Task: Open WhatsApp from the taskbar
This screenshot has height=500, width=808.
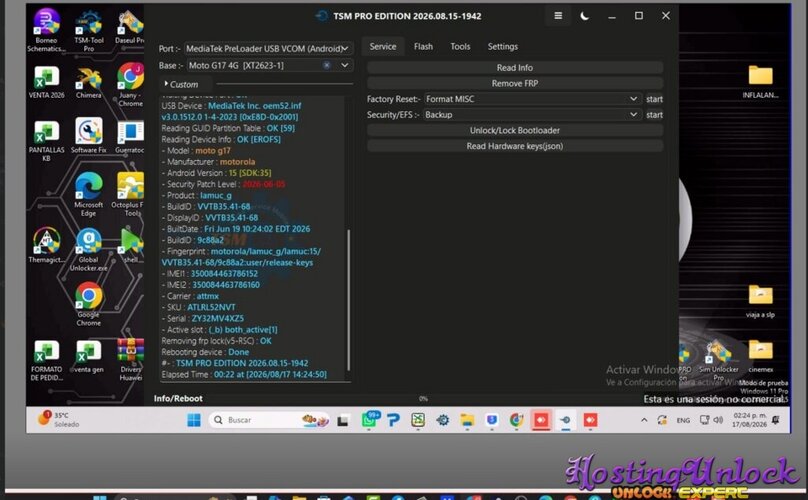Action: (x=369, y=420)
